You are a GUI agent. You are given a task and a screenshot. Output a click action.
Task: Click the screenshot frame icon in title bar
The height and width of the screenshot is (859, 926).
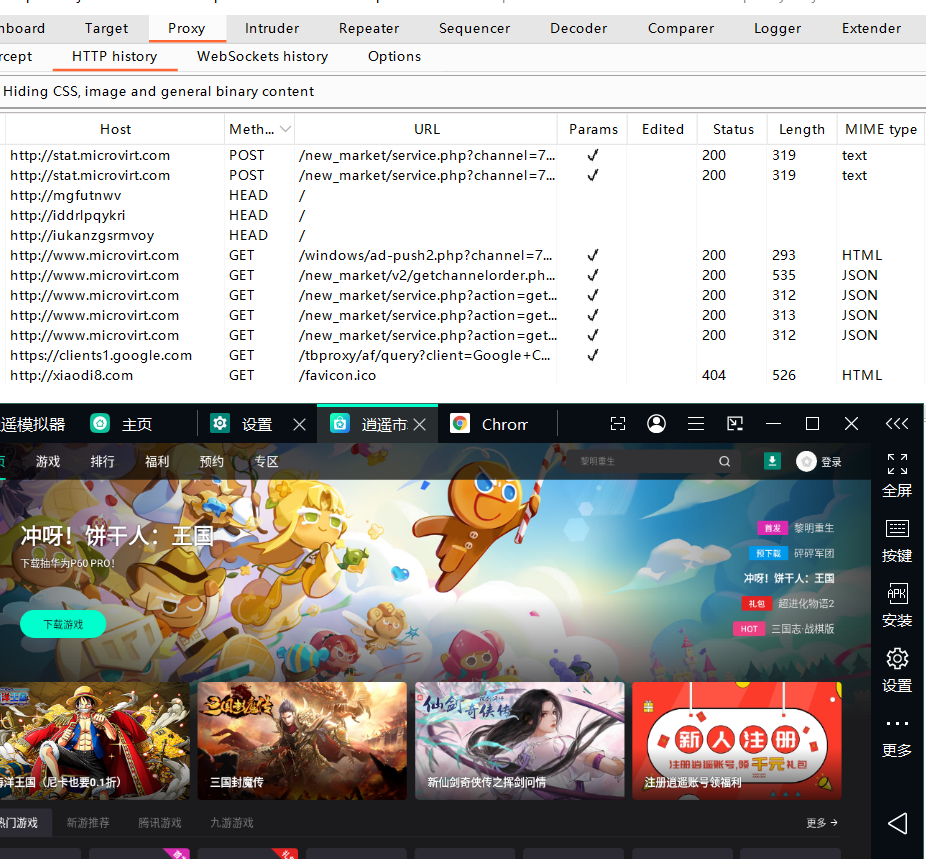[618, 424]
